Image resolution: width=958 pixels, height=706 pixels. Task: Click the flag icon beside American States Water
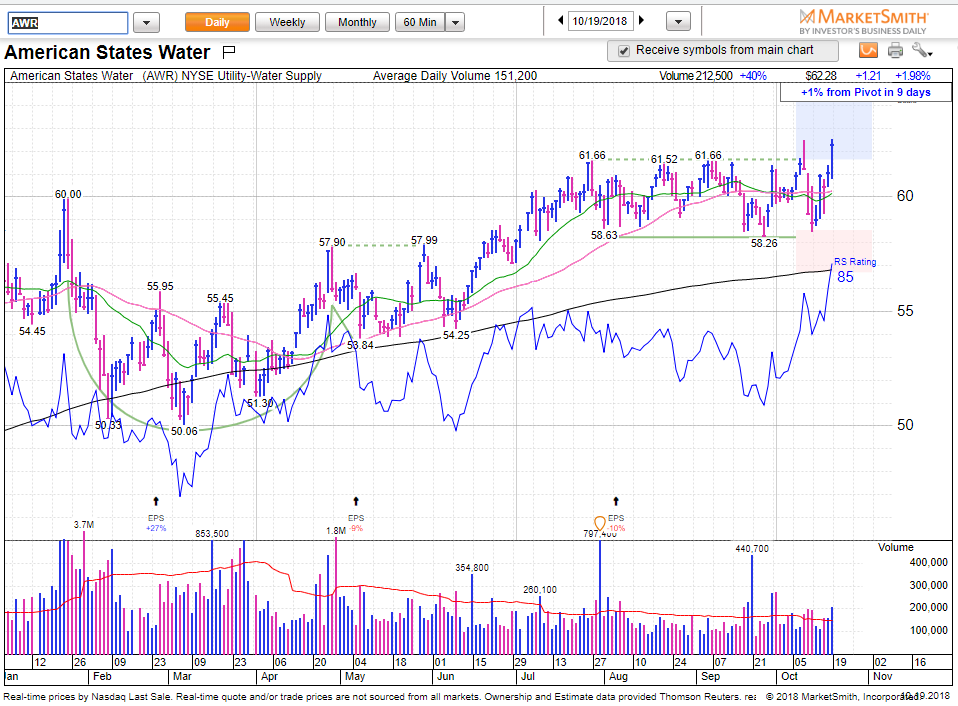[229, 53]
